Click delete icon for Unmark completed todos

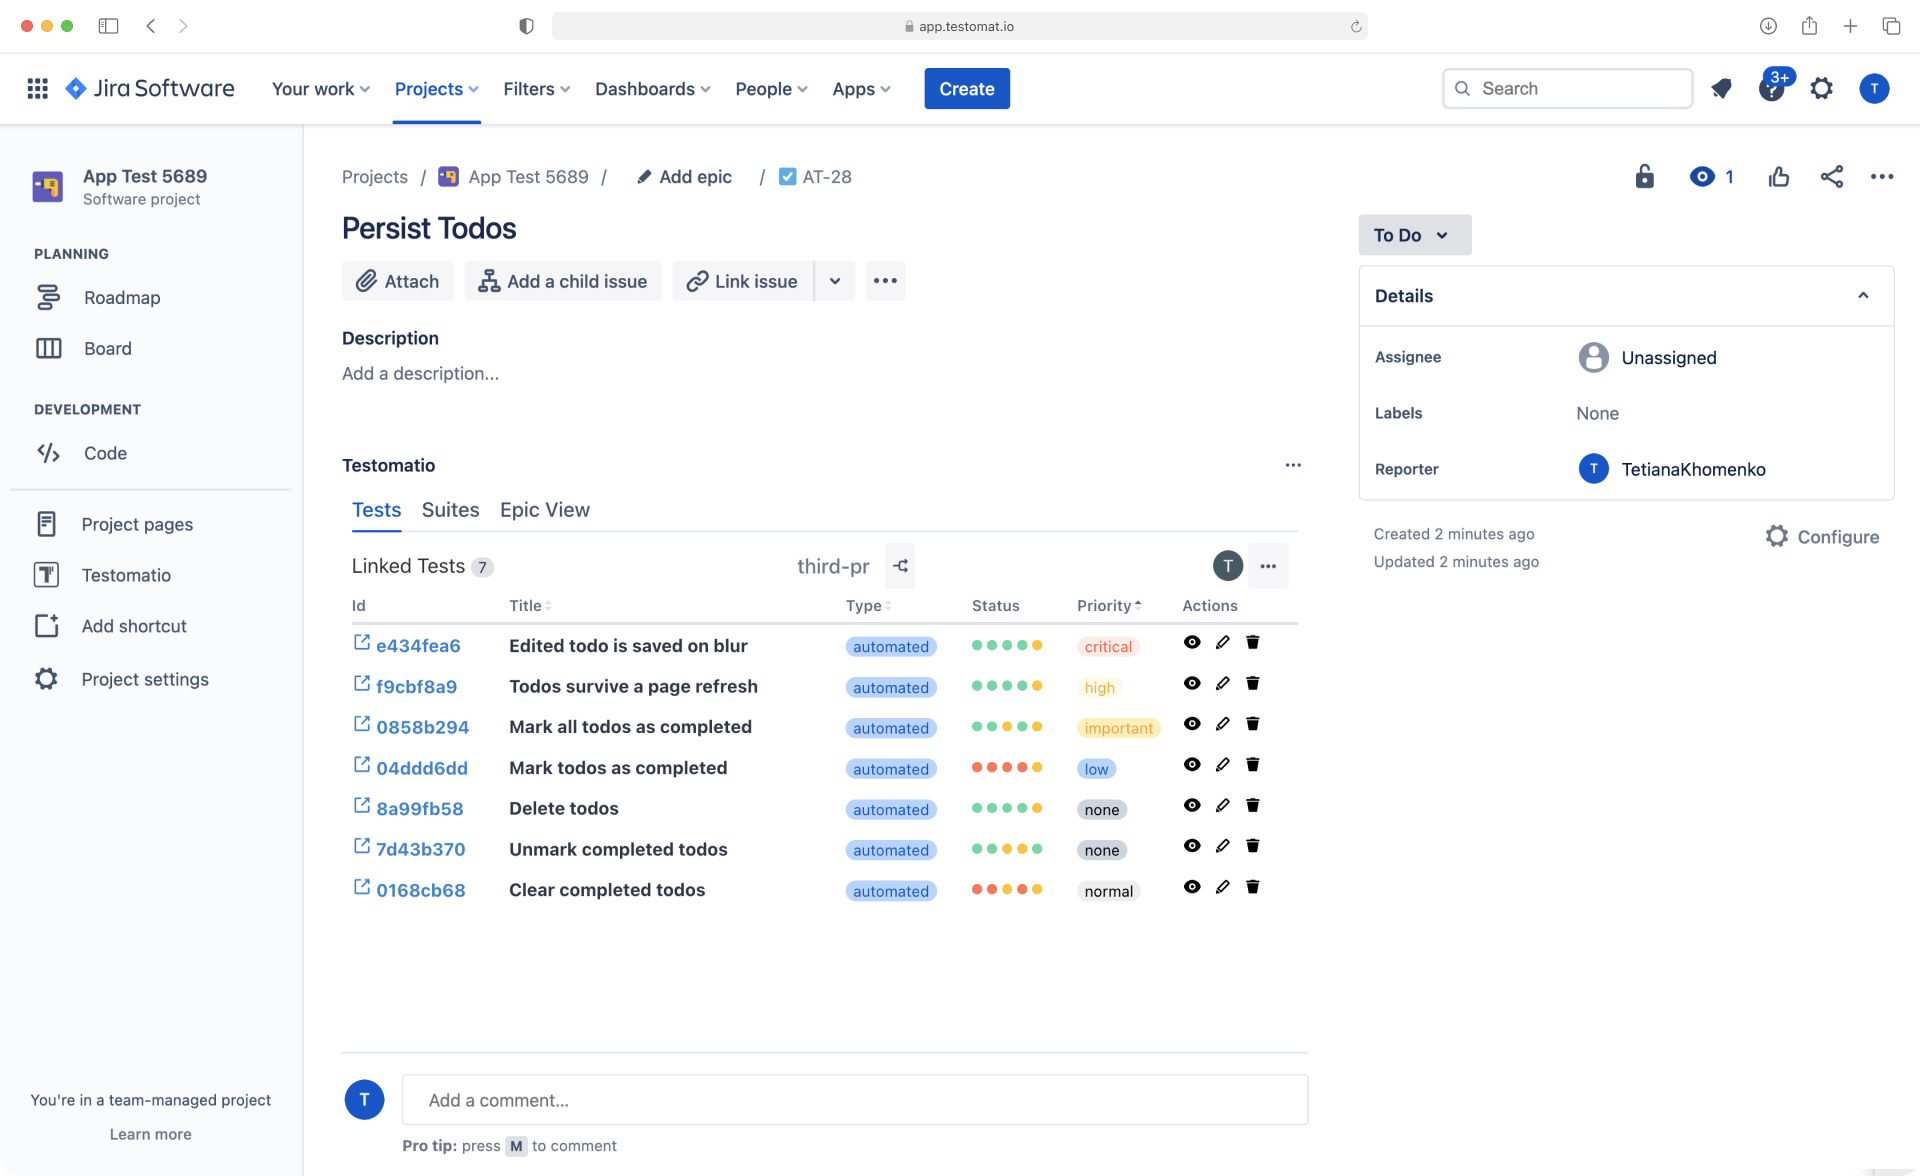(x=1252, y=846)
